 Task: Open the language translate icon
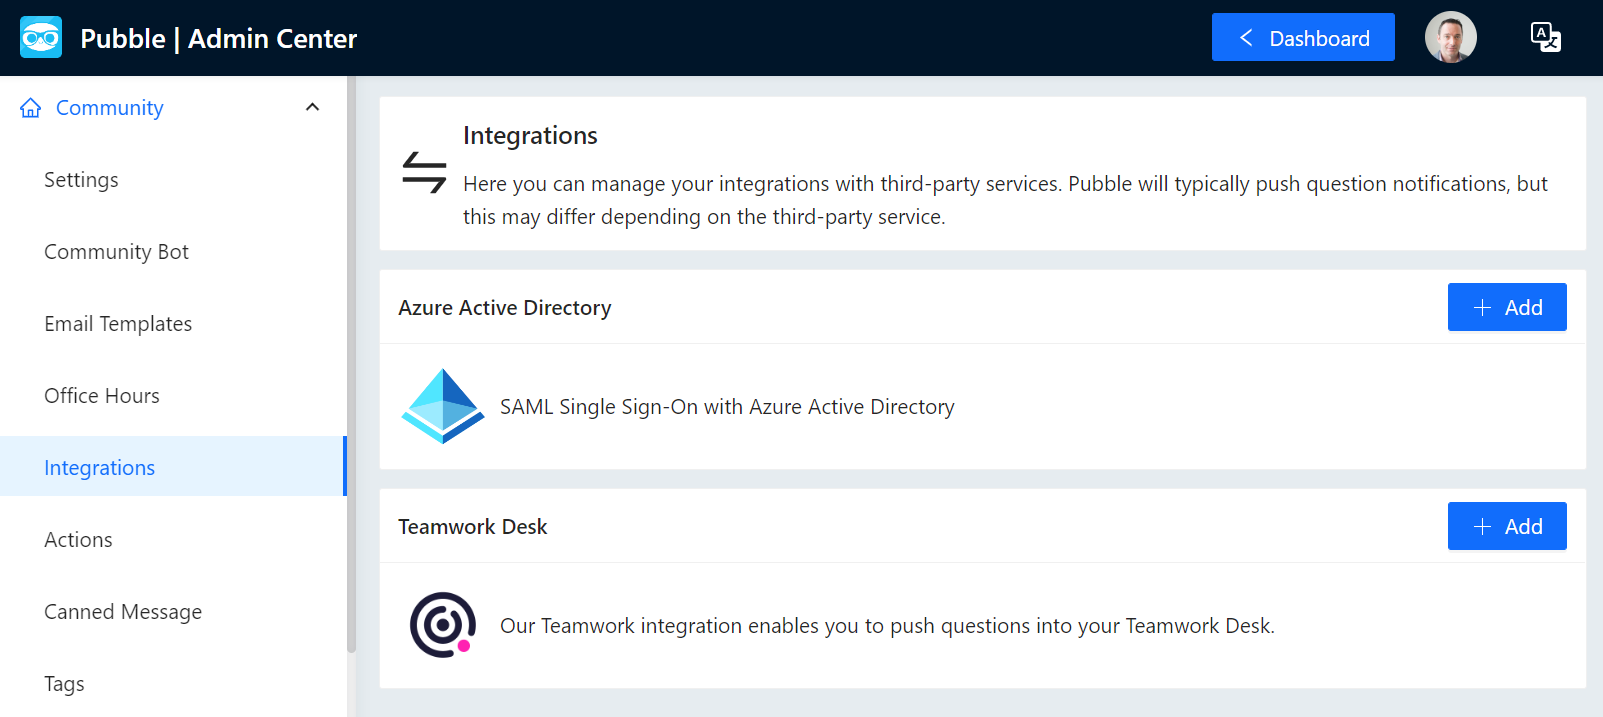pos(1546,38)
